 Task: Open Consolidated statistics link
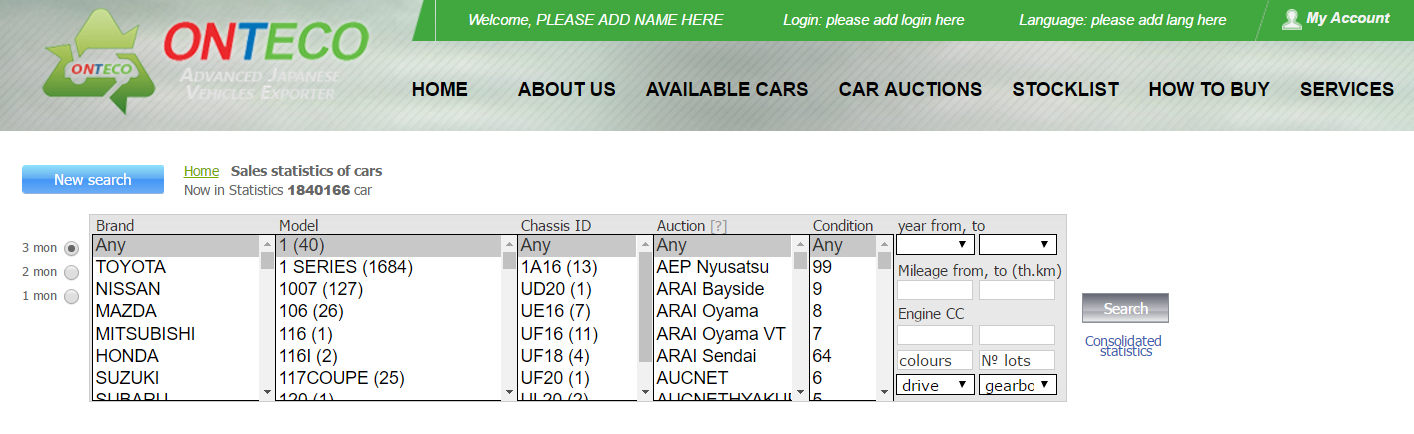pyautogui.click(x=1125, y=346)
